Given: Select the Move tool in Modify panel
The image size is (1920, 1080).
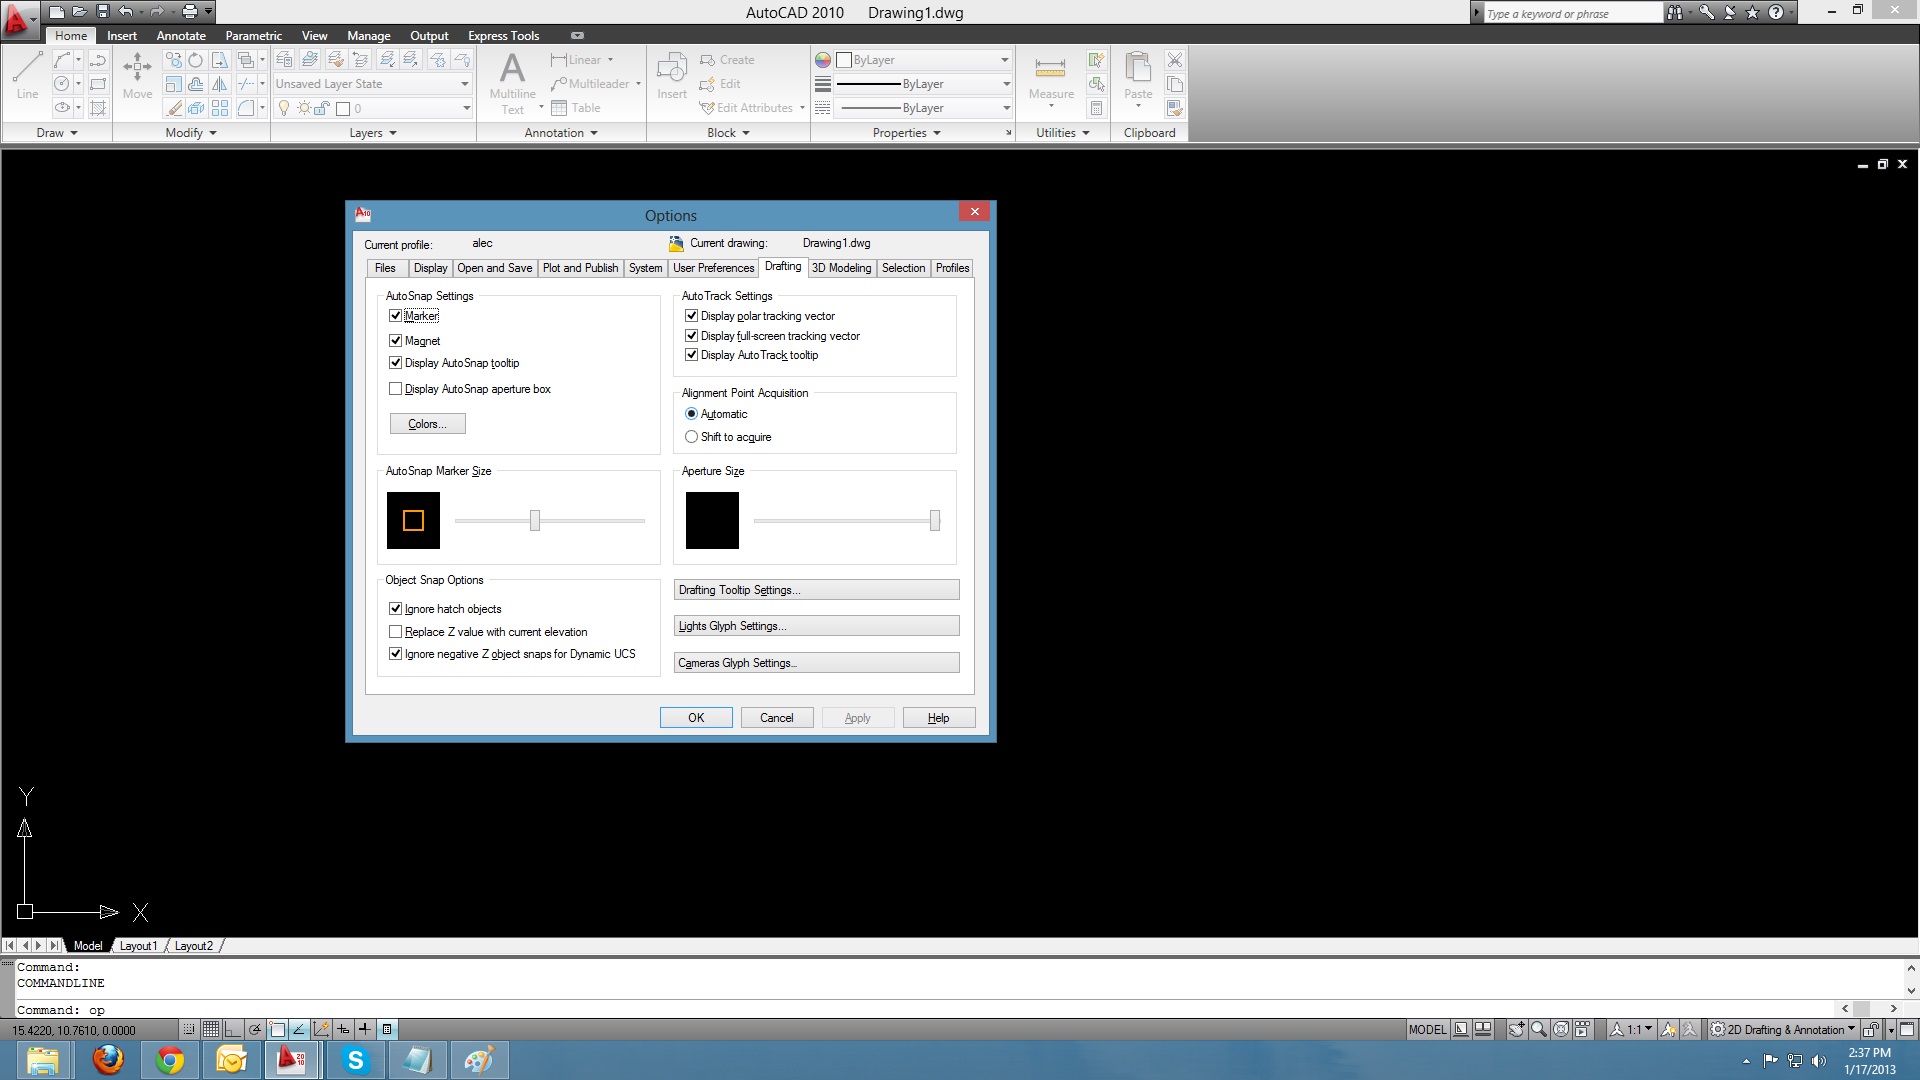Looking at the screenshot, I should coord(137,75).
